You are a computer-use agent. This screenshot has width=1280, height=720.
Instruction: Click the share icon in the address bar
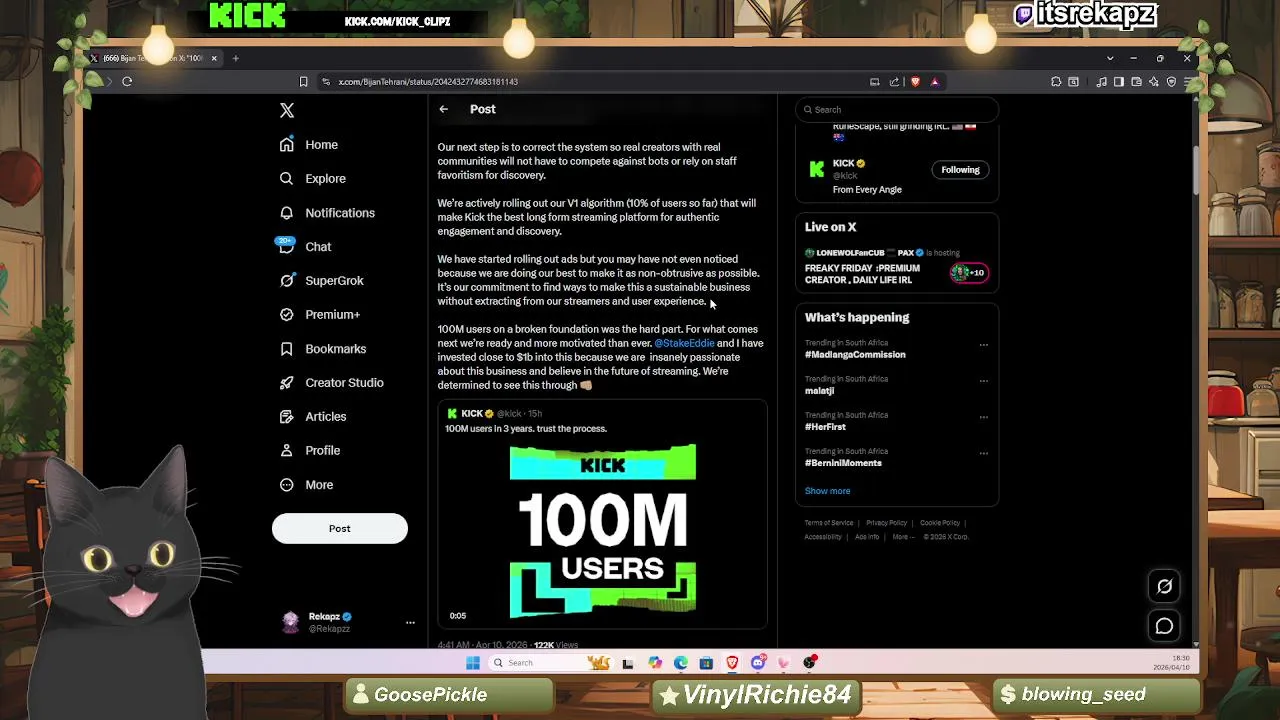(894, 82)
